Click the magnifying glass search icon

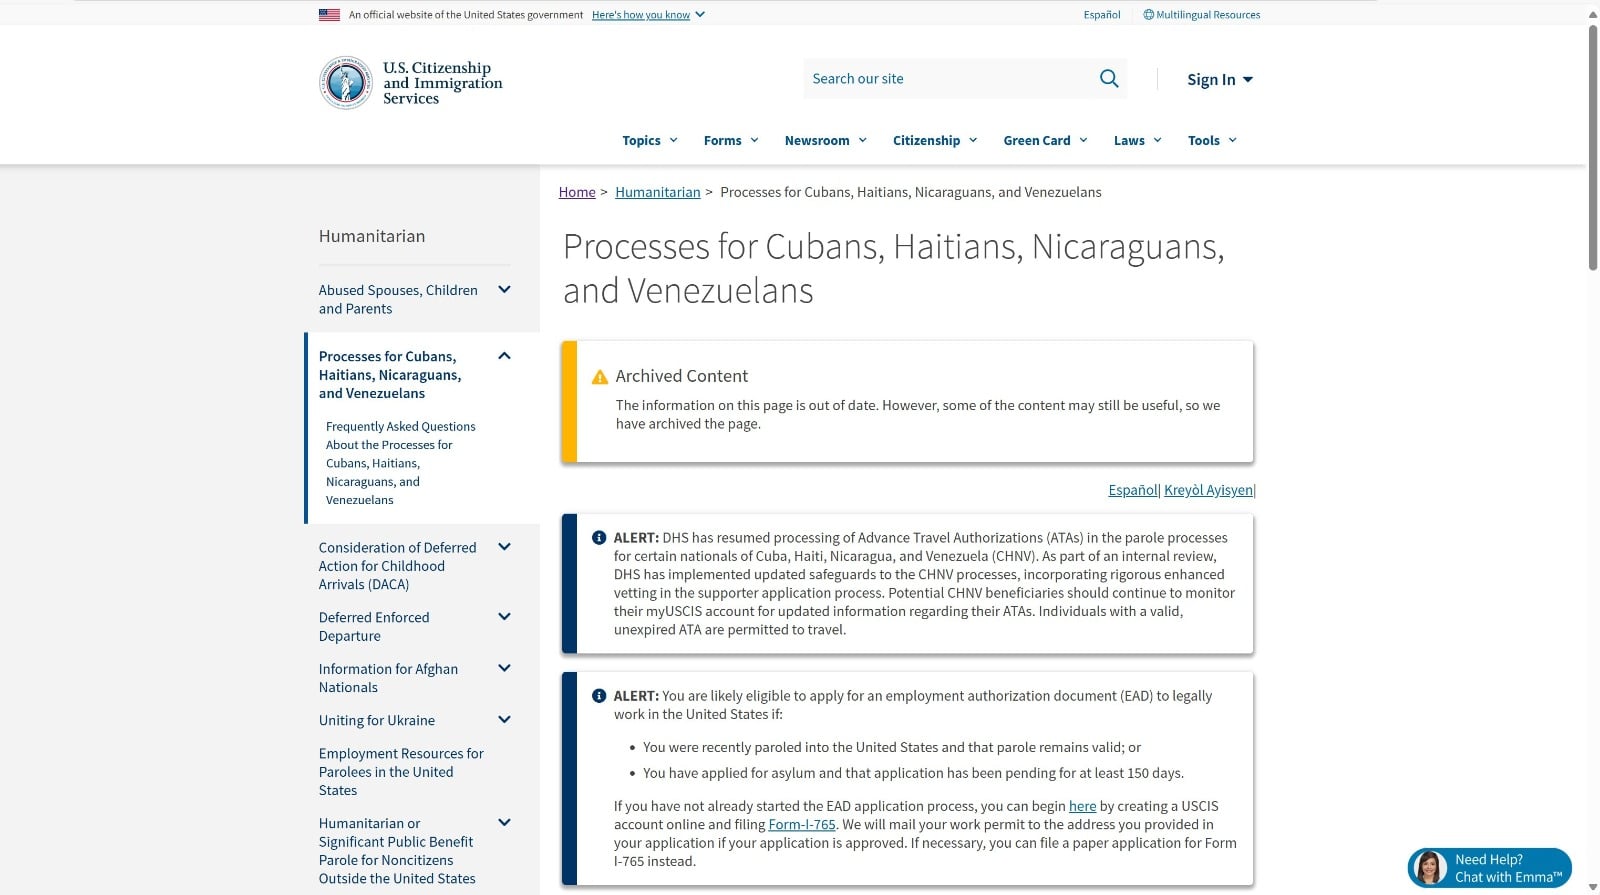1108,78
